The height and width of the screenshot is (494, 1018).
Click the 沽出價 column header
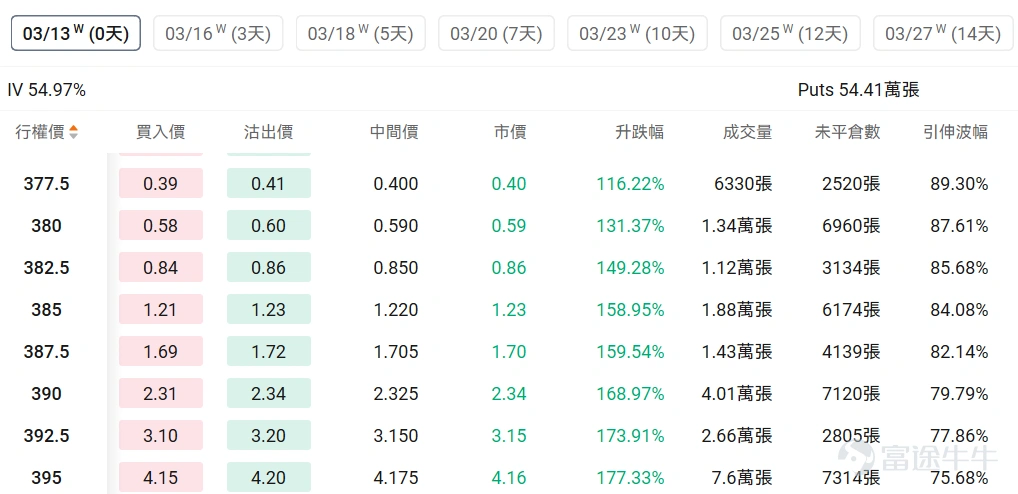(x=268, y=132)
